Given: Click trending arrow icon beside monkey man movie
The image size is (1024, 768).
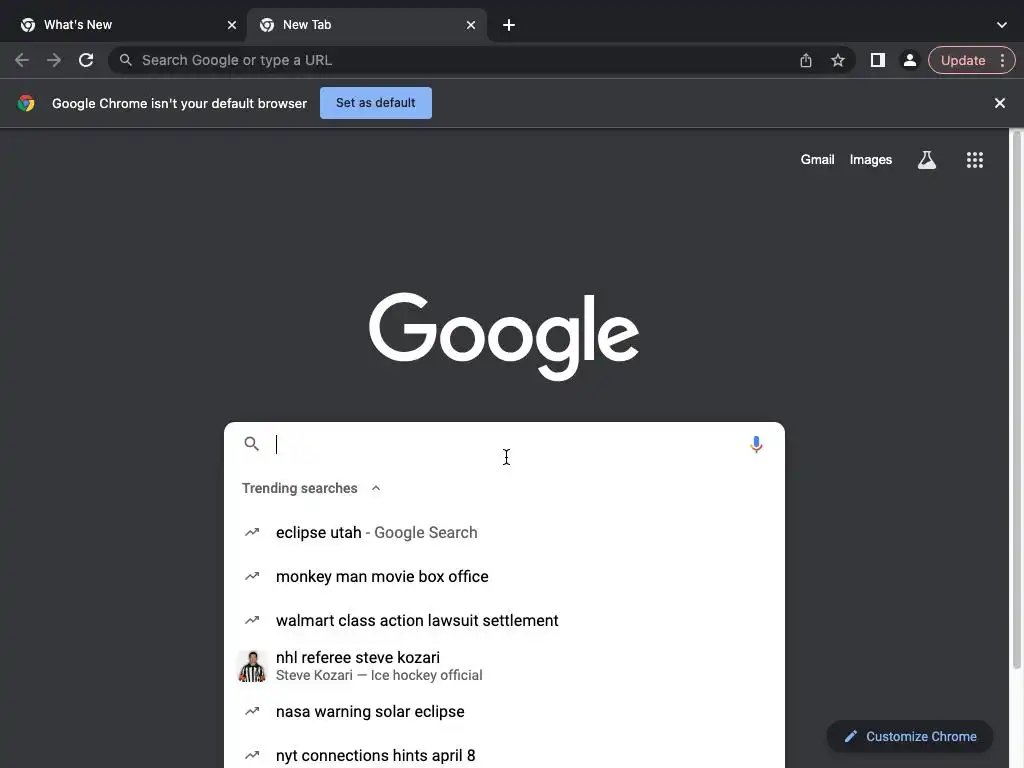Looking at the screenshot, I should point(252,576).
